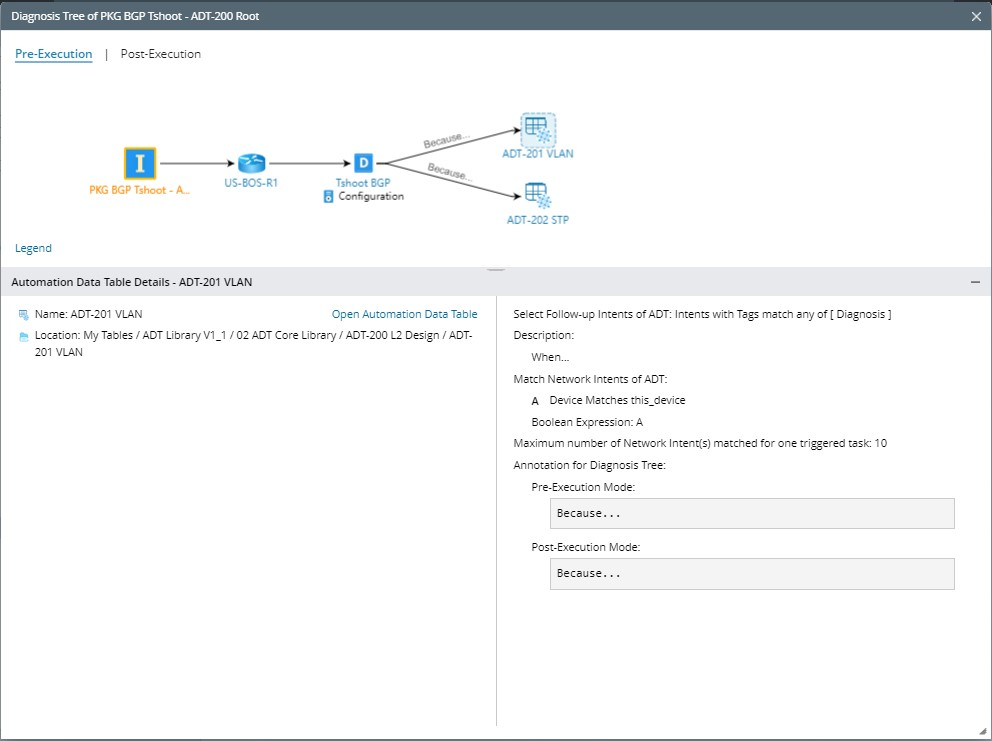Click the Pre-Execution Mode annotation field

tap(752, 514)
